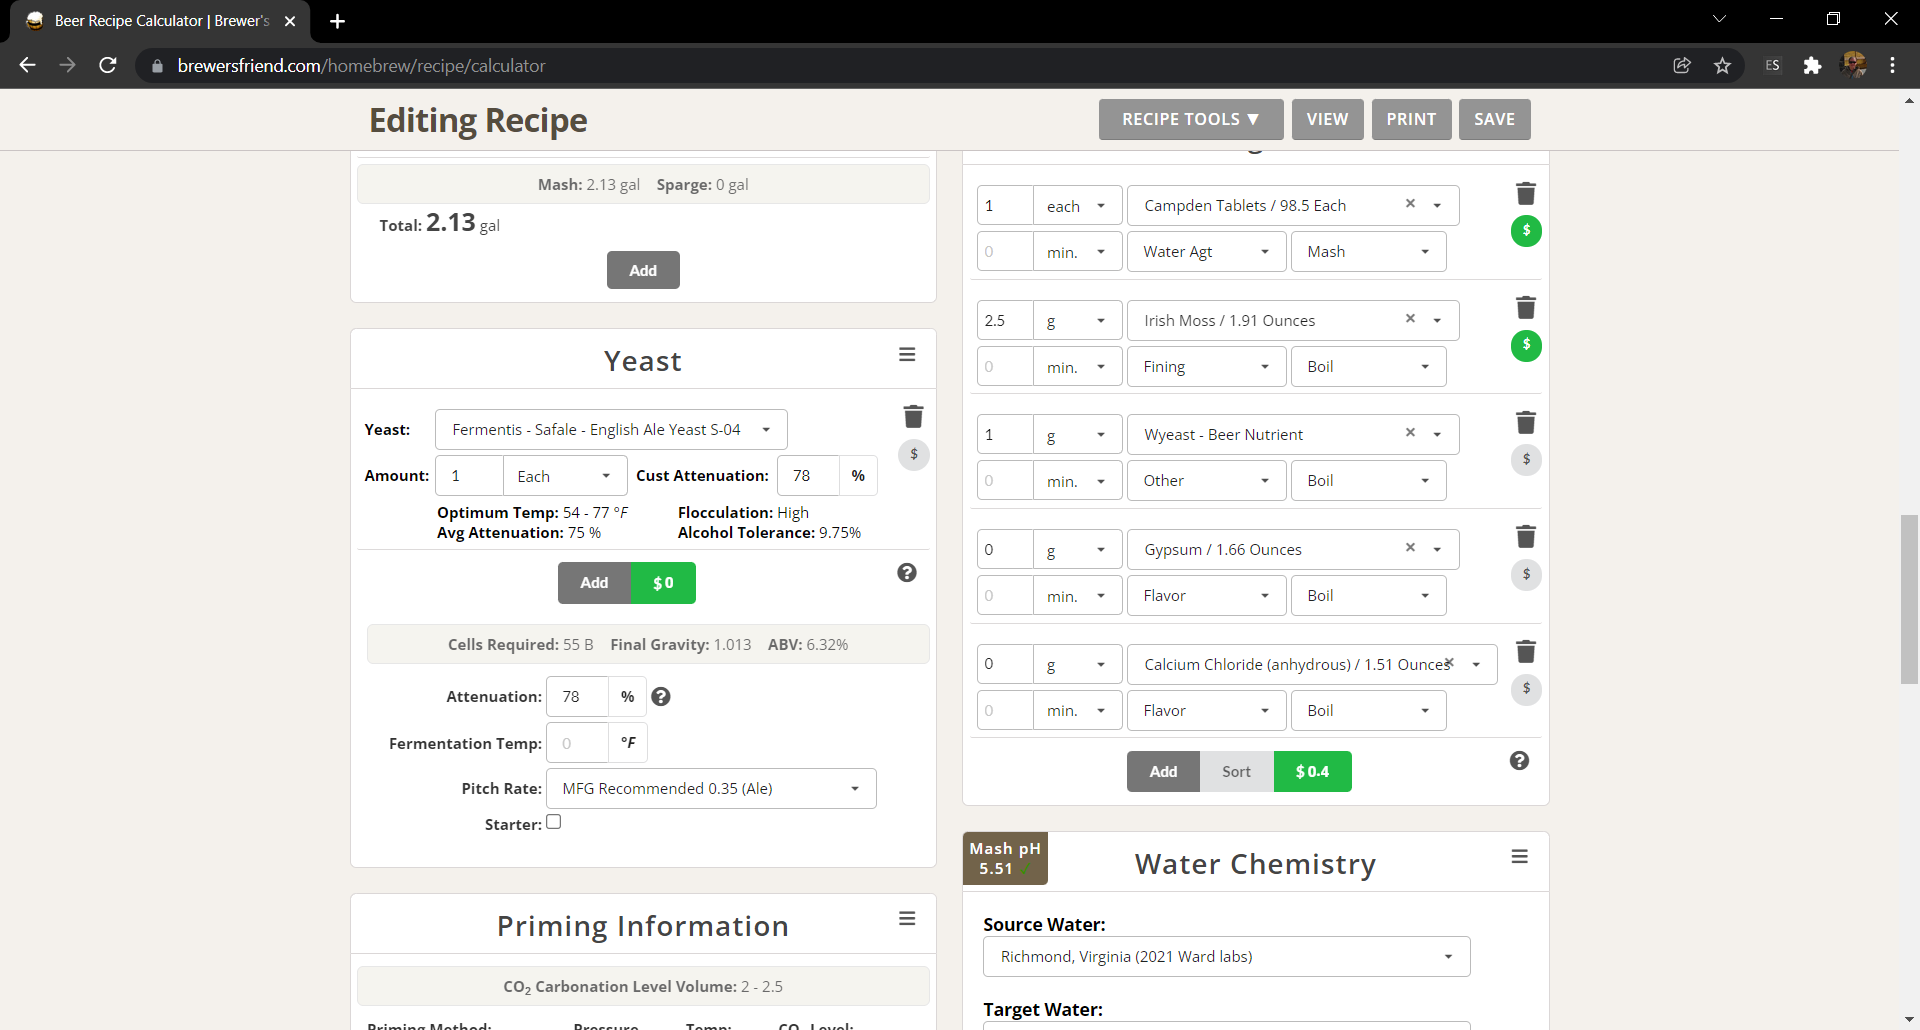Delete the yeast entry with trash icon
Viewport: 1920px width, 1030px height.
(913, 416)
